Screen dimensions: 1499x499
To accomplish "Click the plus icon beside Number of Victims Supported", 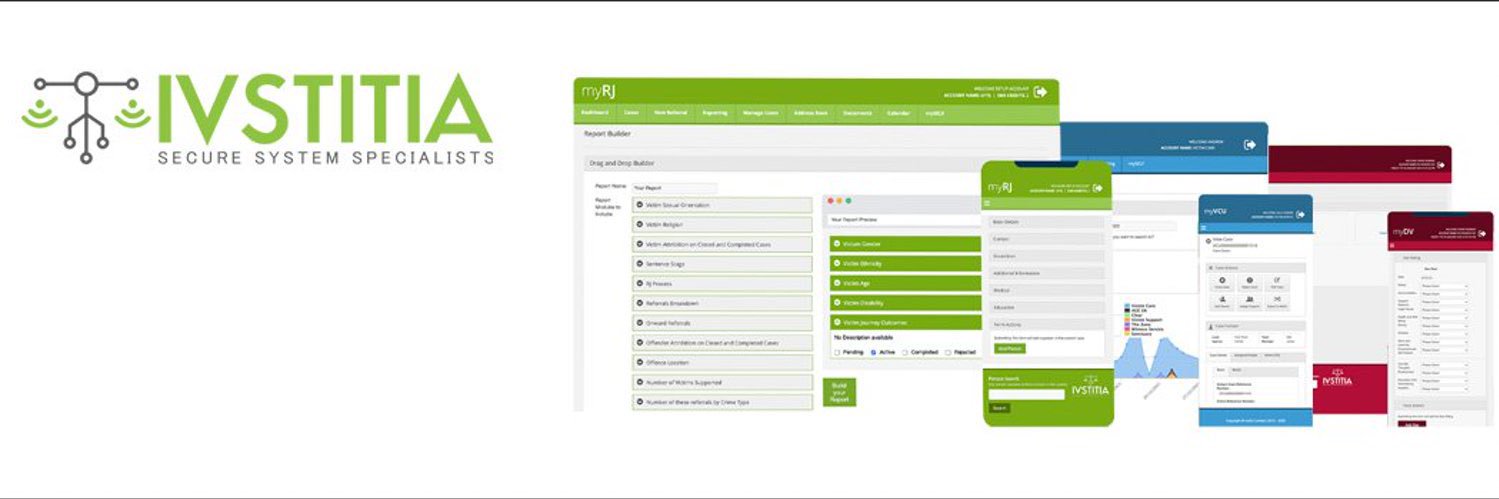I will click(x=640, y=382).
